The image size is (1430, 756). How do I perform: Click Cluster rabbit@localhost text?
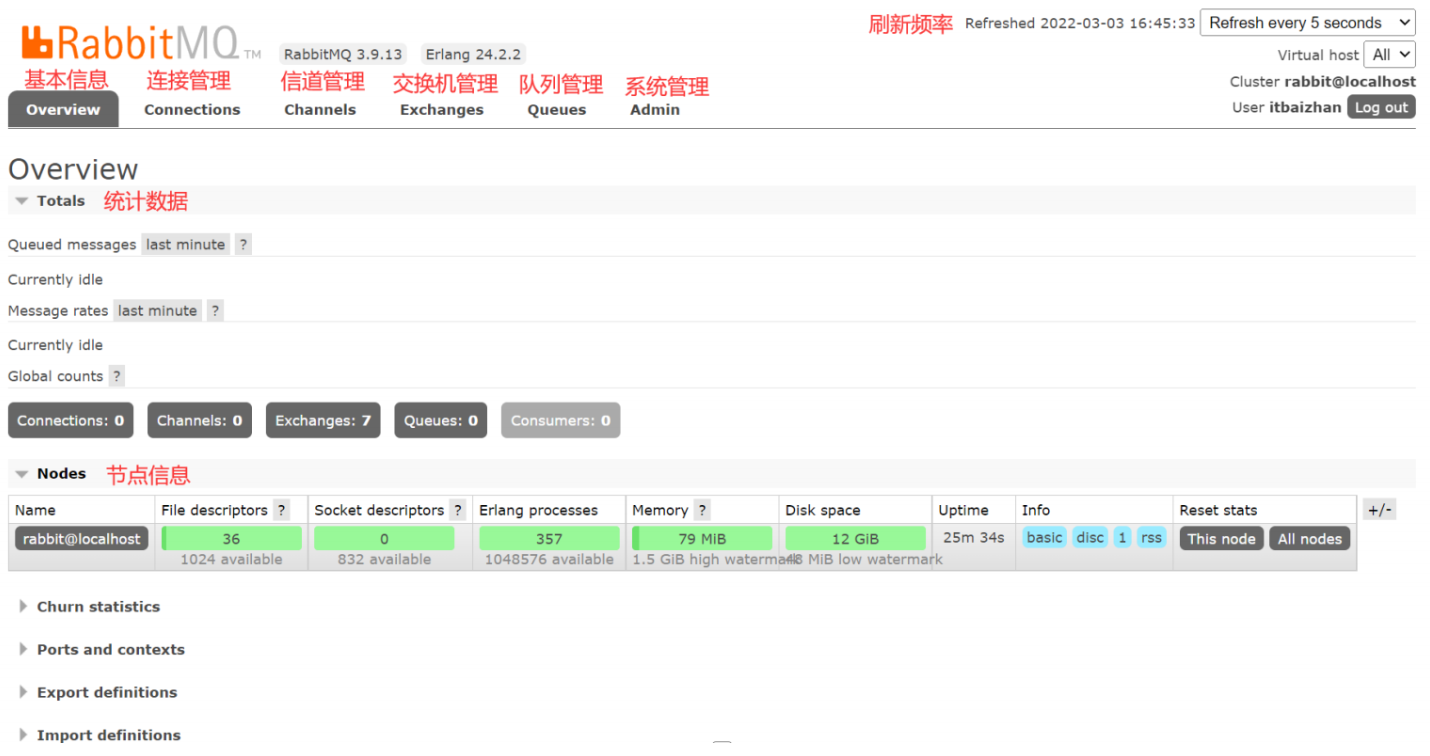coord(1323,82)
